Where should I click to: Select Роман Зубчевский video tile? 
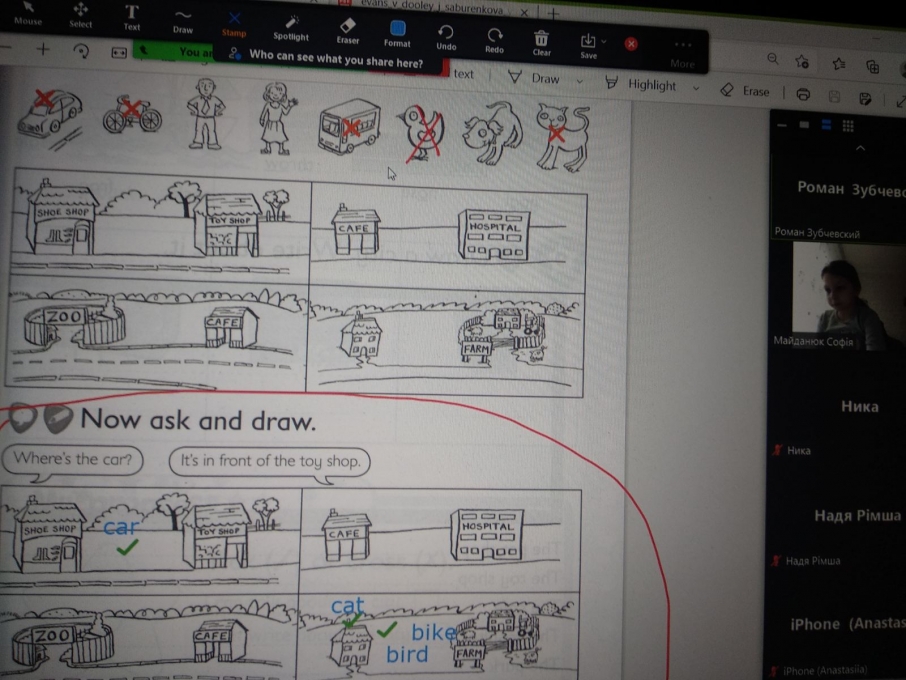tap(838, 196)
